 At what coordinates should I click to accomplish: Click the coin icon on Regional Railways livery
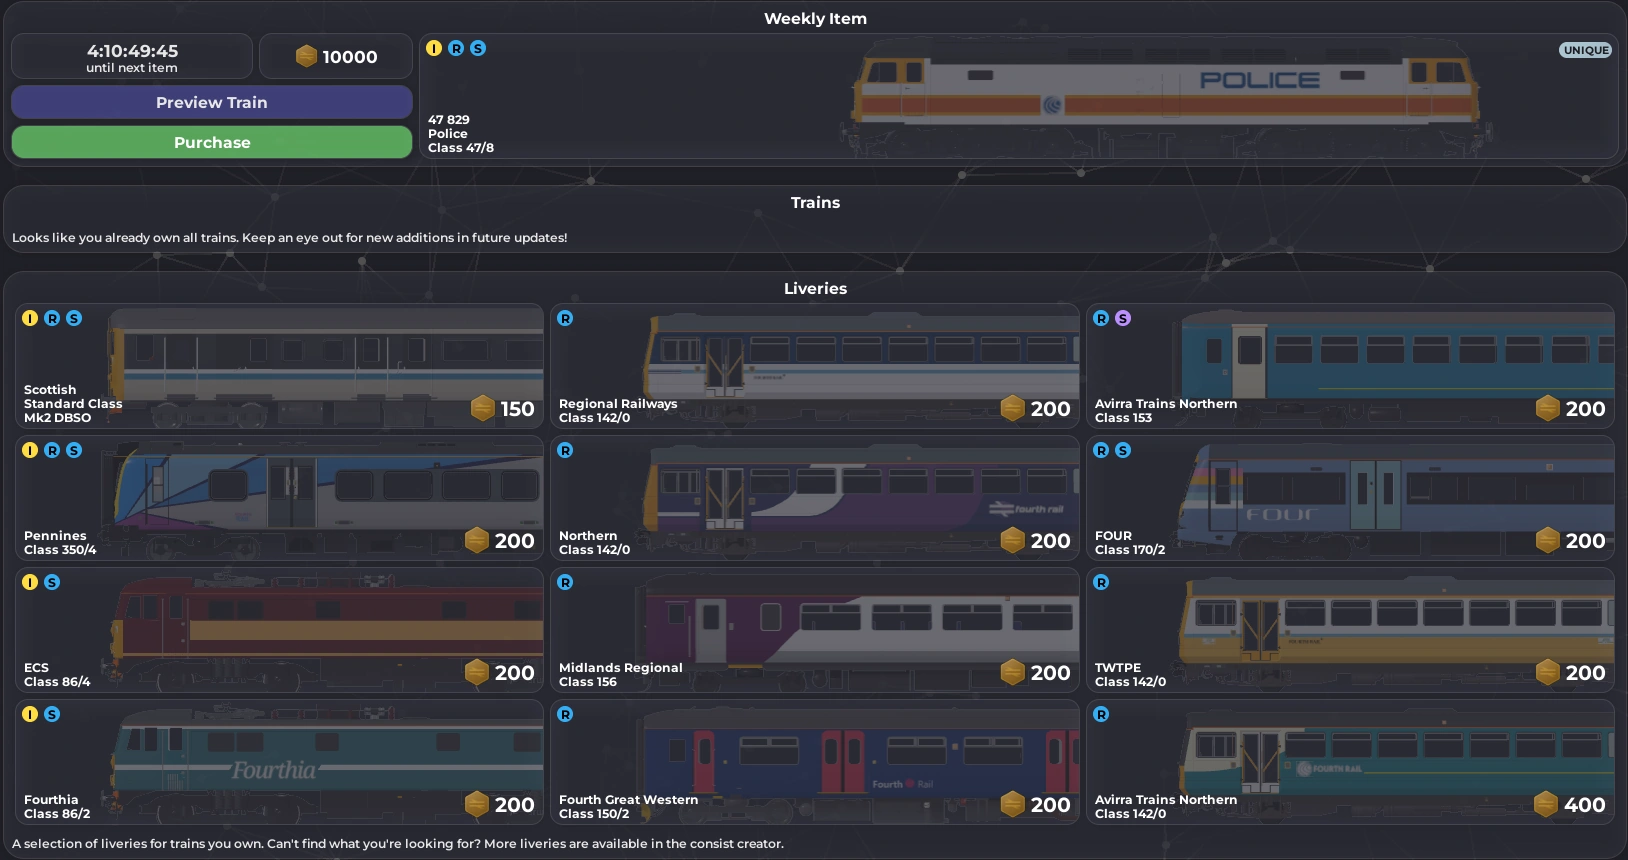[1013, 408]
